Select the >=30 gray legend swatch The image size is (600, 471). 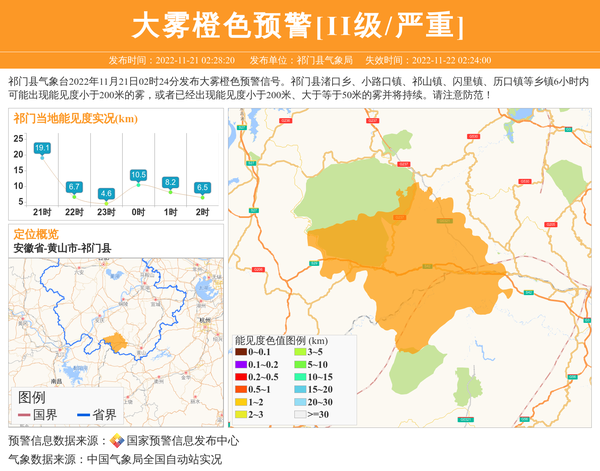click(x=298, y=413)
